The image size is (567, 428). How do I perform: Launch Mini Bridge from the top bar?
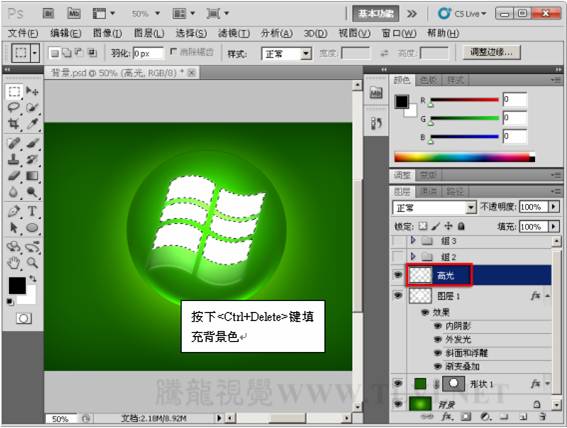click(74, 14)
